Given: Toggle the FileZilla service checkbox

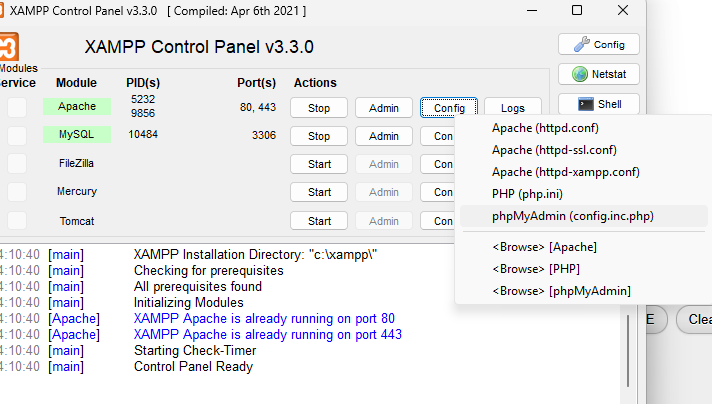Looking at the screenshot, I should point(17,163).
